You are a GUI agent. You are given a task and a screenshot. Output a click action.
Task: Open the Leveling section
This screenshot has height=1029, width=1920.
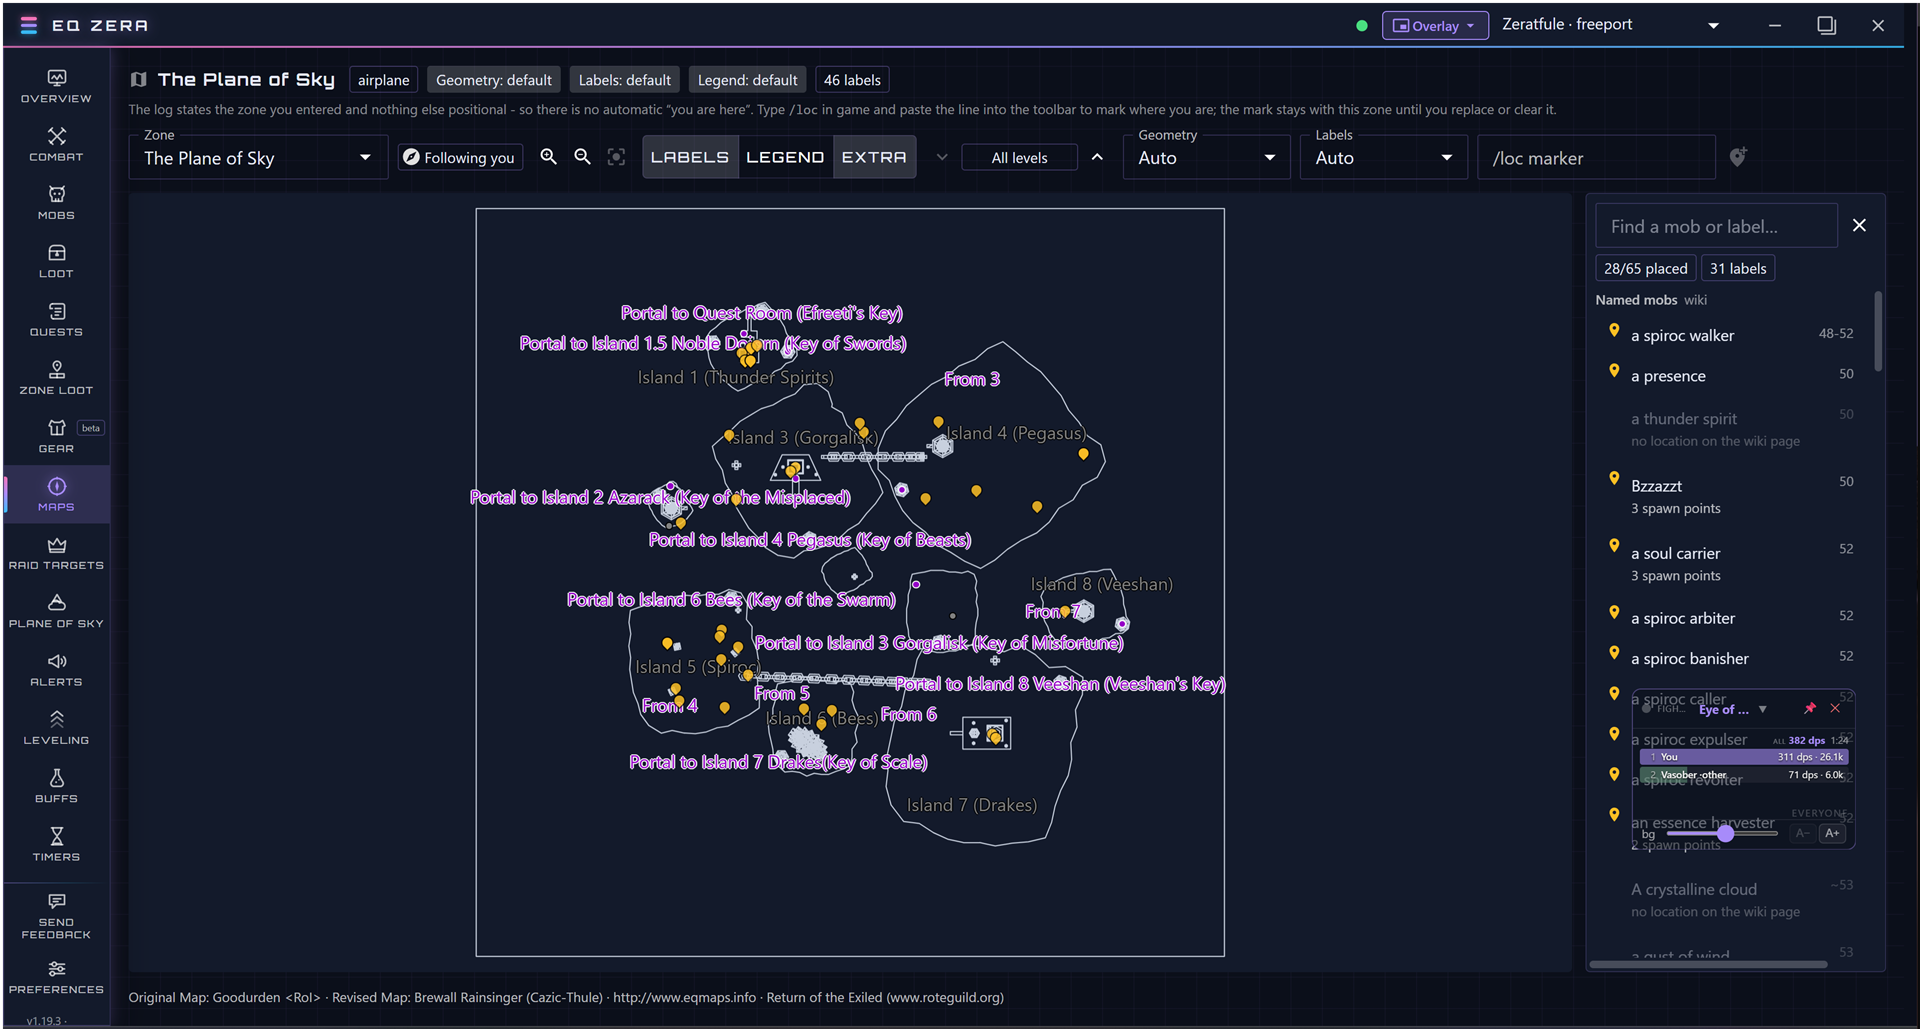tap(56, 728)
